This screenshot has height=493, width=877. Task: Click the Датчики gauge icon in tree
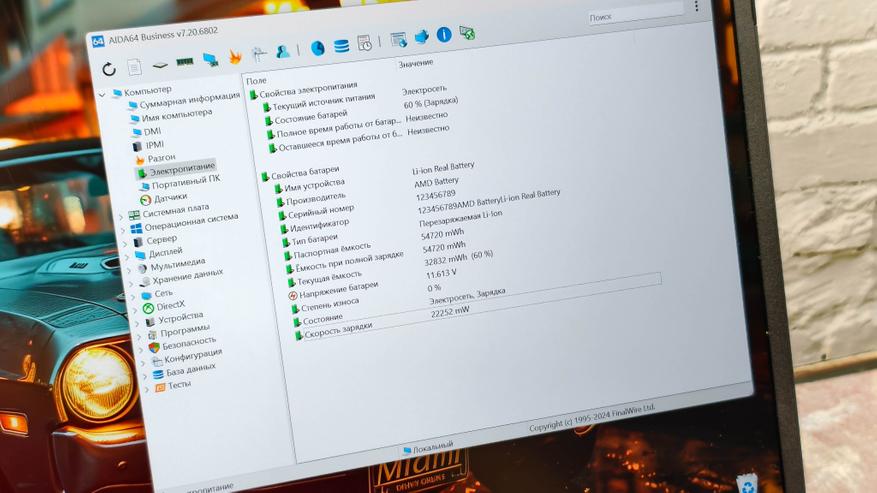(x=145, y=200)
